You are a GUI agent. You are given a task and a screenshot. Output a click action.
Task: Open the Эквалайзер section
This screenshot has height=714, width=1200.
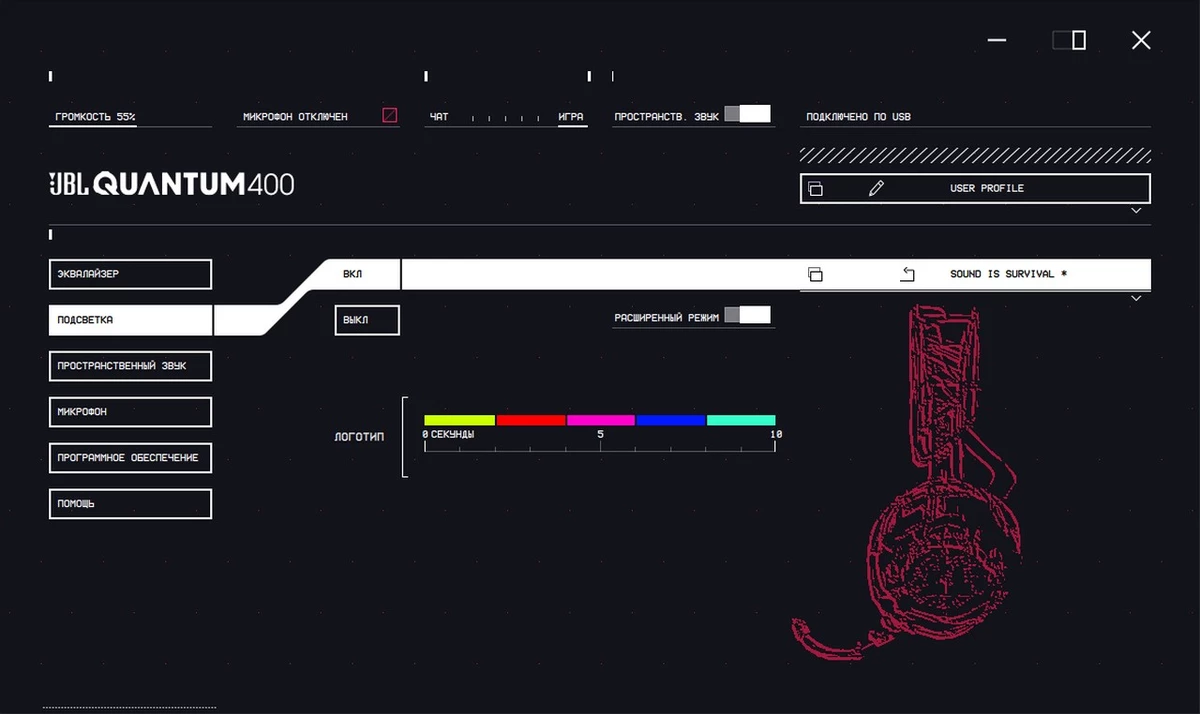click(130, 274)
